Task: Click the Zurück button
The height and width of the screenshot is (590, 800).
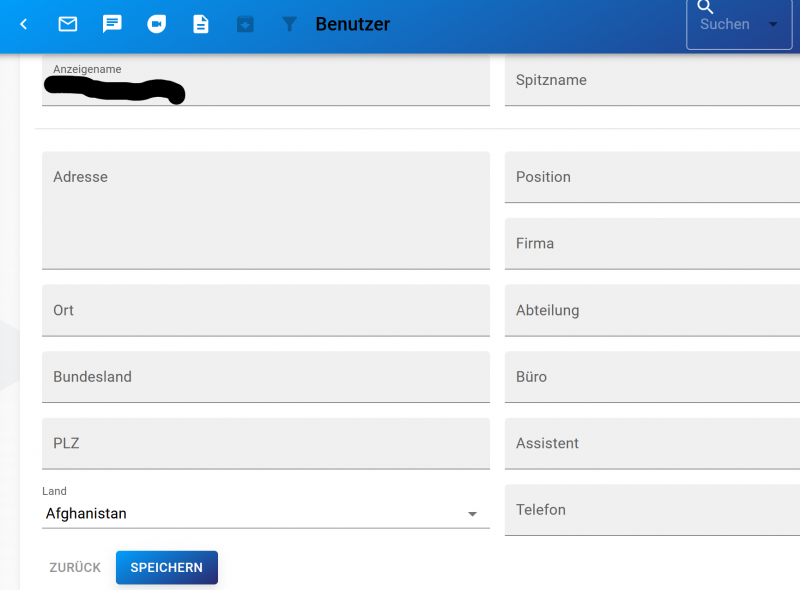Action: (x=75, y=567)
